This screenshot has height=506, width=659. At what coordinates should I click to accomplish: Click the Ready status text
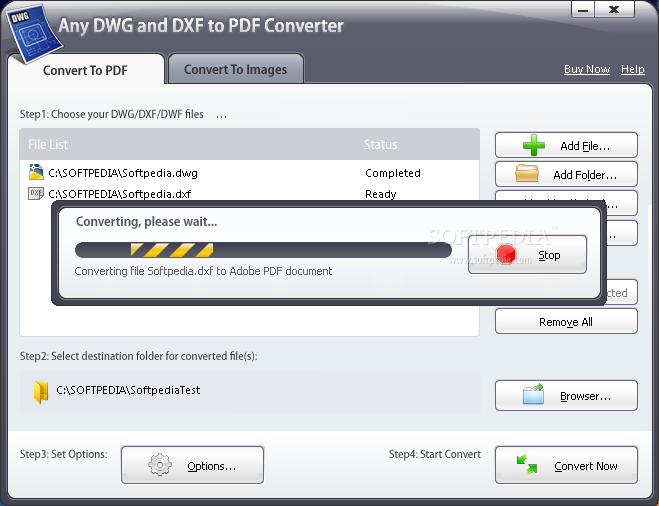[x=380, y=194]
